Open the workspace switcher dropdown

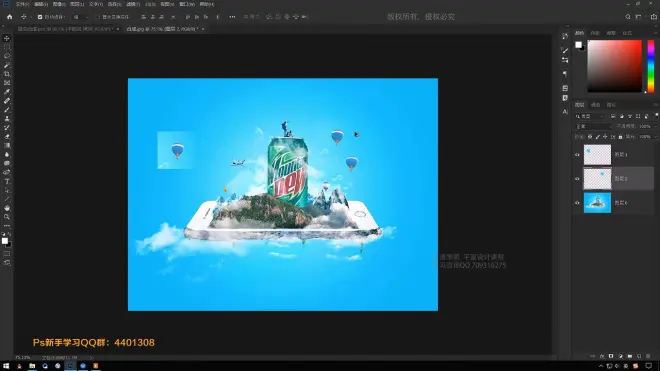[639, 17]
